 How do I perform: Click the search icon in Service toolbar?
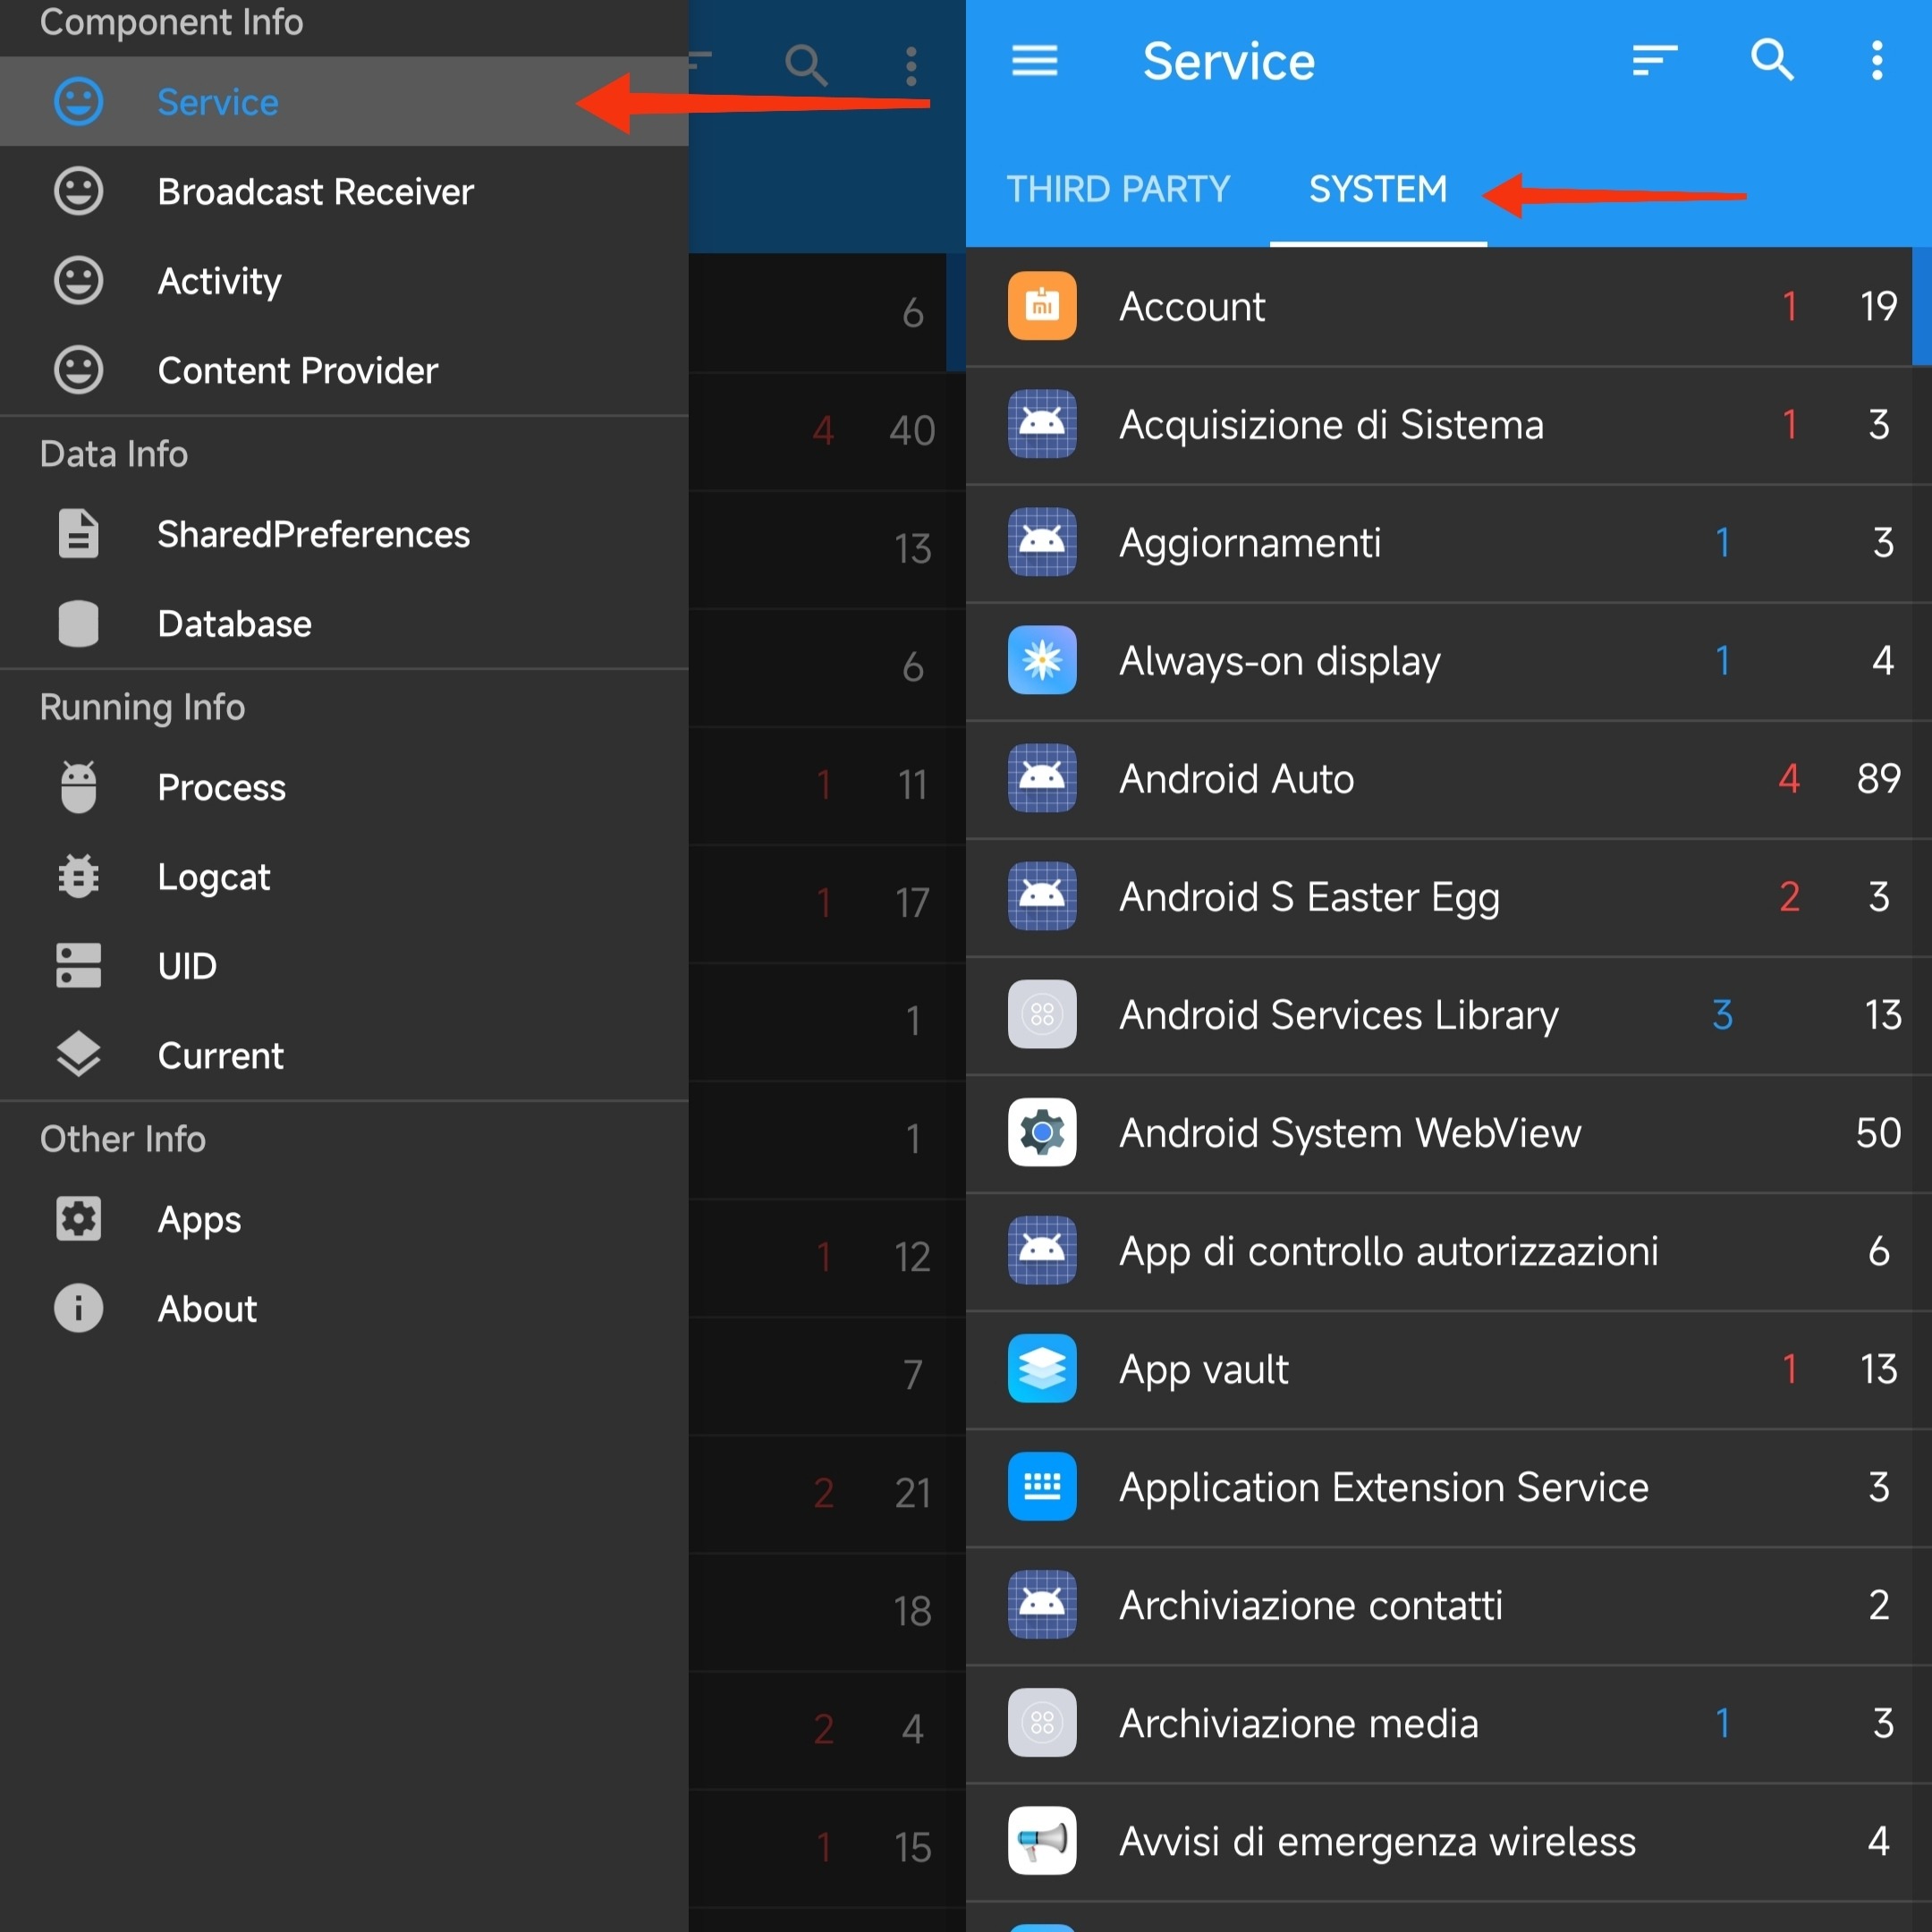click(1771, 61)
